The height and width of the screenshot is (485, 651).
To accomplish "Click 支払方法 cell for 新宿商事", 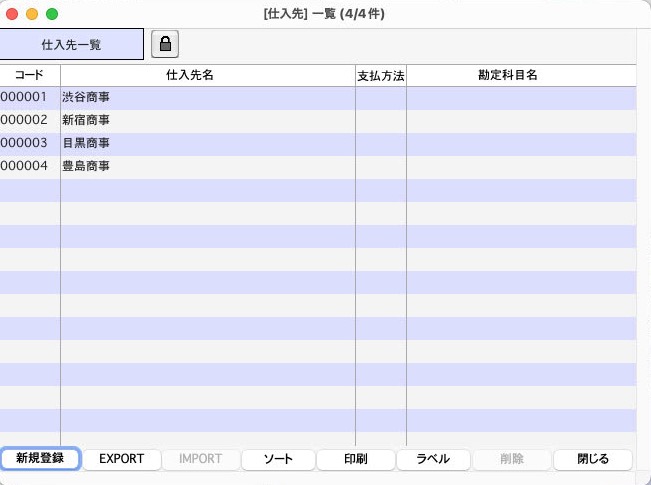I will click(381, 121).
